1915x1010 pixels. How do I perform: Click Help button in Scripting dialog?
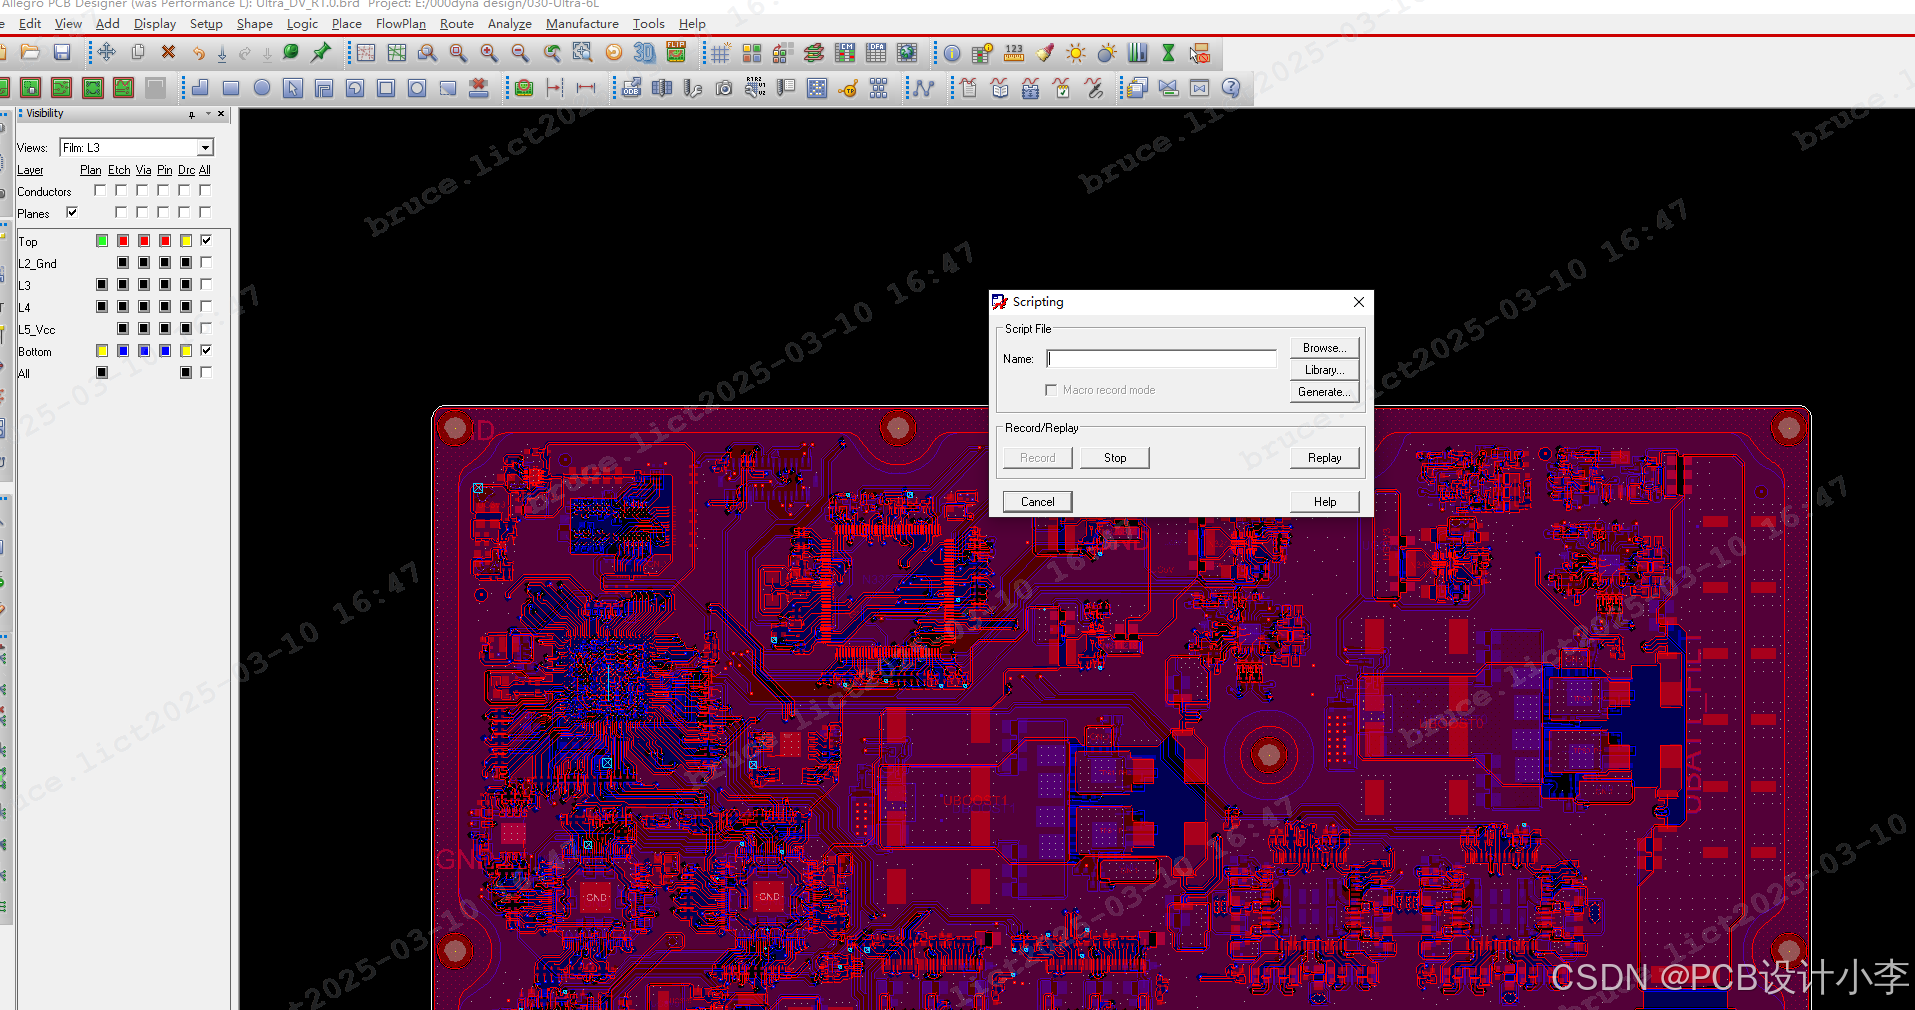click(x=1324, y=502)
